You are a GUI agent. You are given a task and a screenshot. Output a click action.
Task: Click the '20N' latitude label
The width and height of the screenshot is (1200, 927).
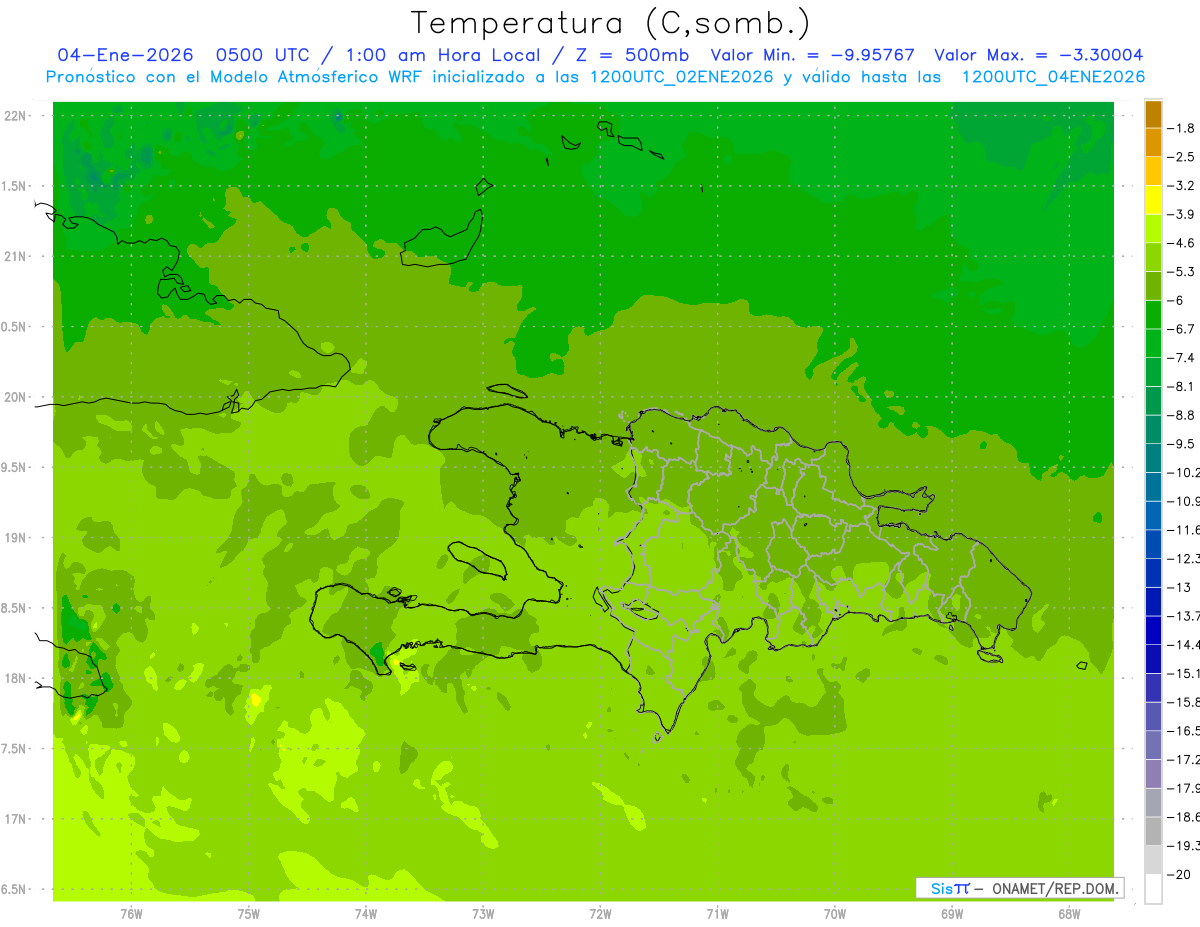(x=16, y=397)
